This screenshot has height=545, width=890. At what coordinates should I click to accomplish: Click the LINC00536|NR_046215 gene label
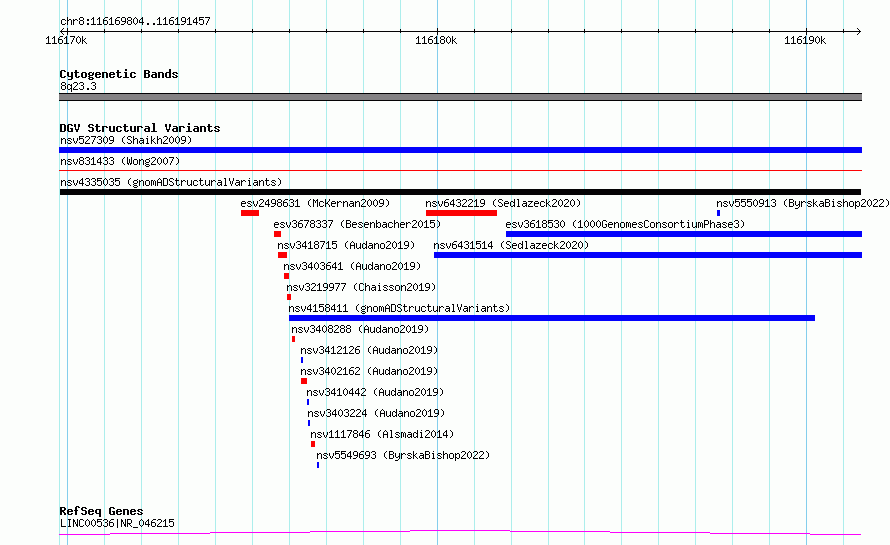(x=117, y=523)
